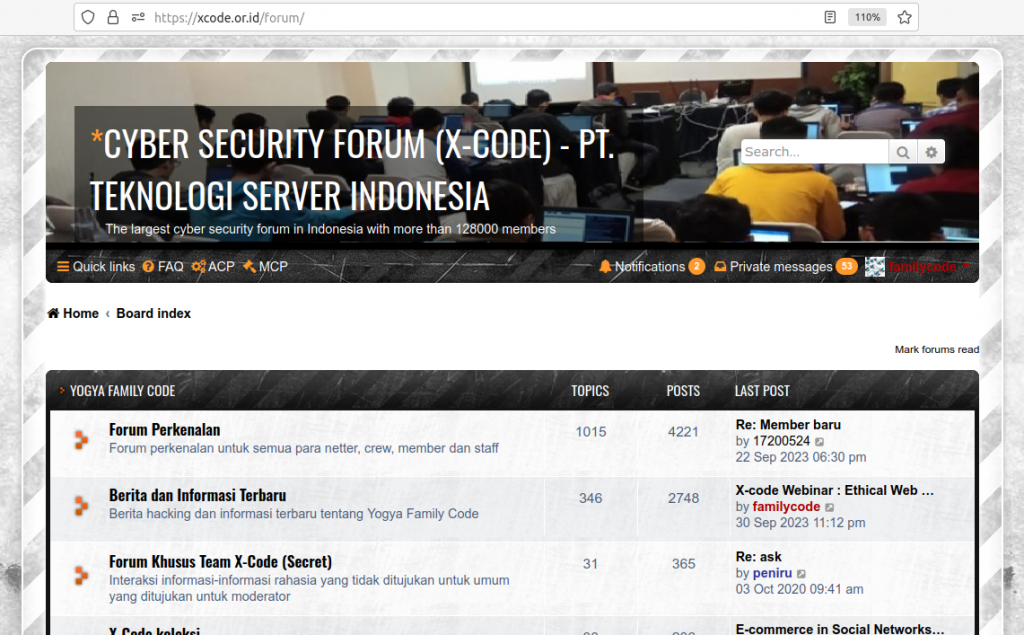The image size is (1024, 635).
Task: Open last post "Re: ask"
Action: click(x=759, y=557)
